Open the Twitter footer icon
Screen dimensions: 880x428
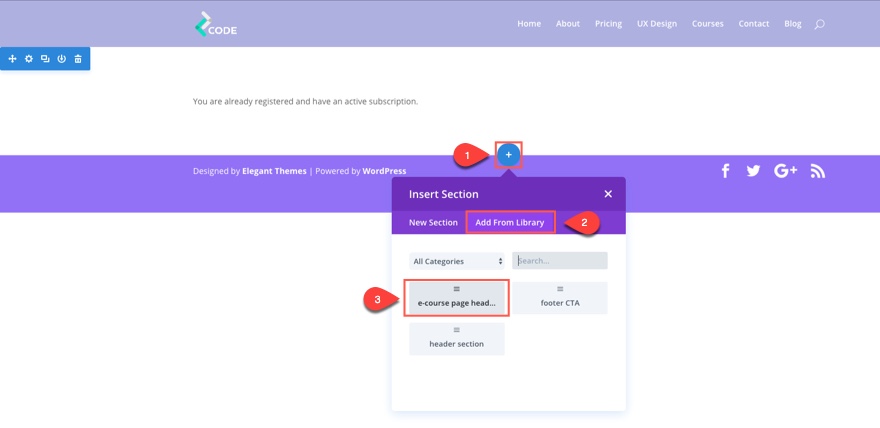pos(753,171)
